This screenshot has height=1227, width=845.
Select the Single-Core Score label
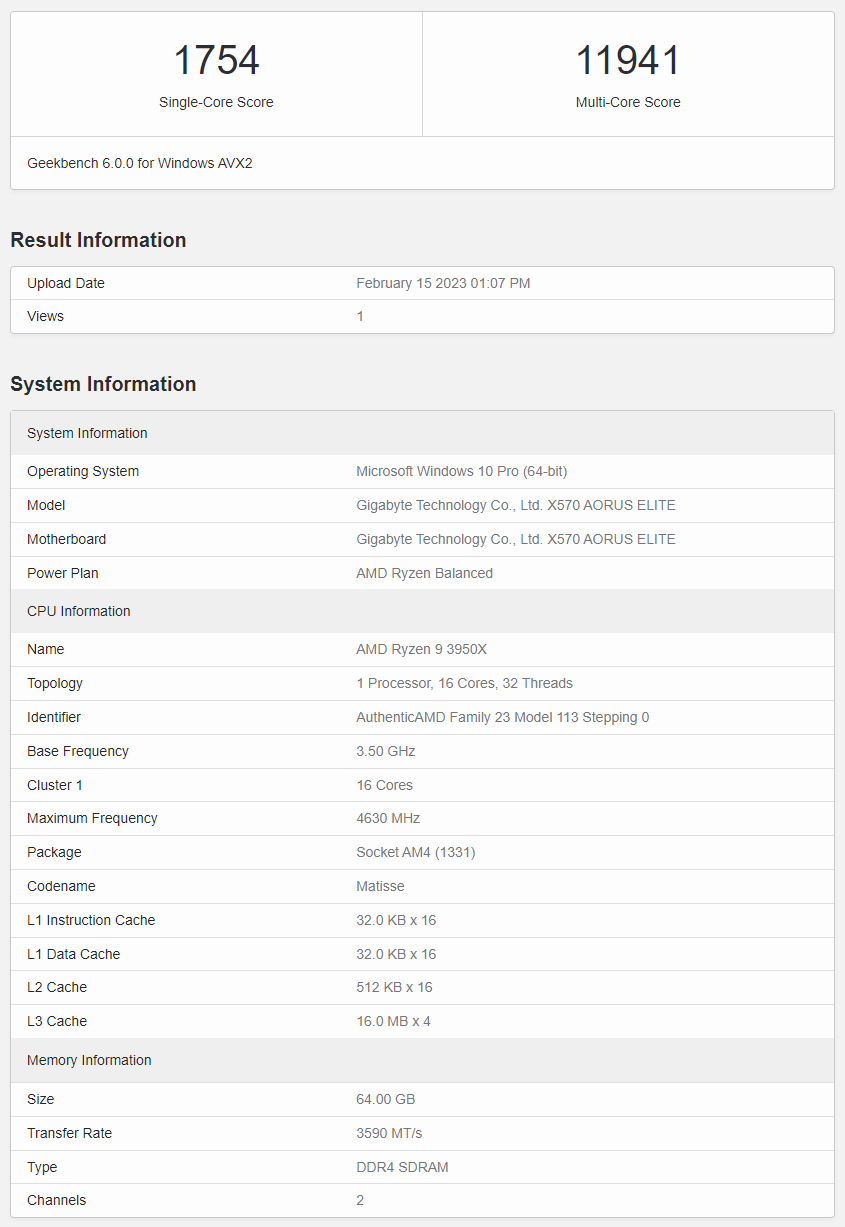(216, 102)
